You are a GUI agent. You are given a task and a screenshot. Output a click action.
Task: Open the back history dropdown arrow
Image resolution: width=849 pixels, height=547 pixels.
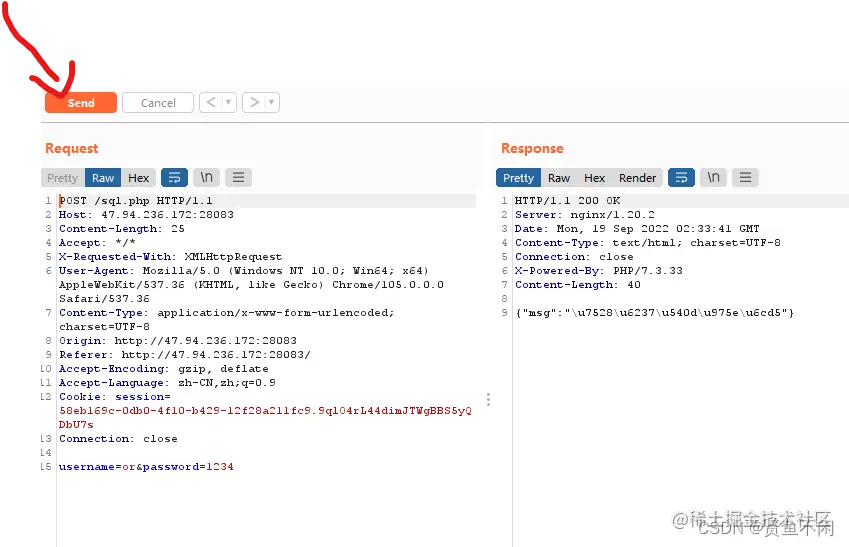[x=229, y=102]
